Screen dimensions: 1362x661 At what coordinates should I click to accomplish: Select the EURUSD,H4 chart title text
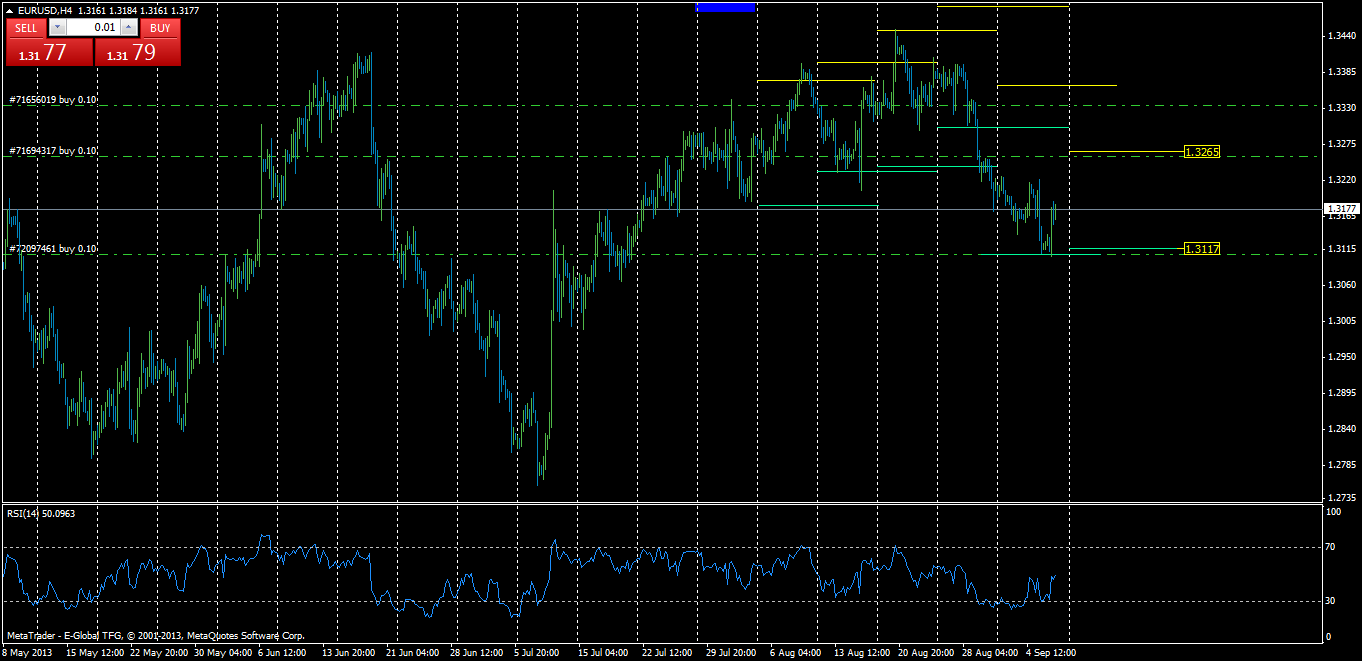44,11
